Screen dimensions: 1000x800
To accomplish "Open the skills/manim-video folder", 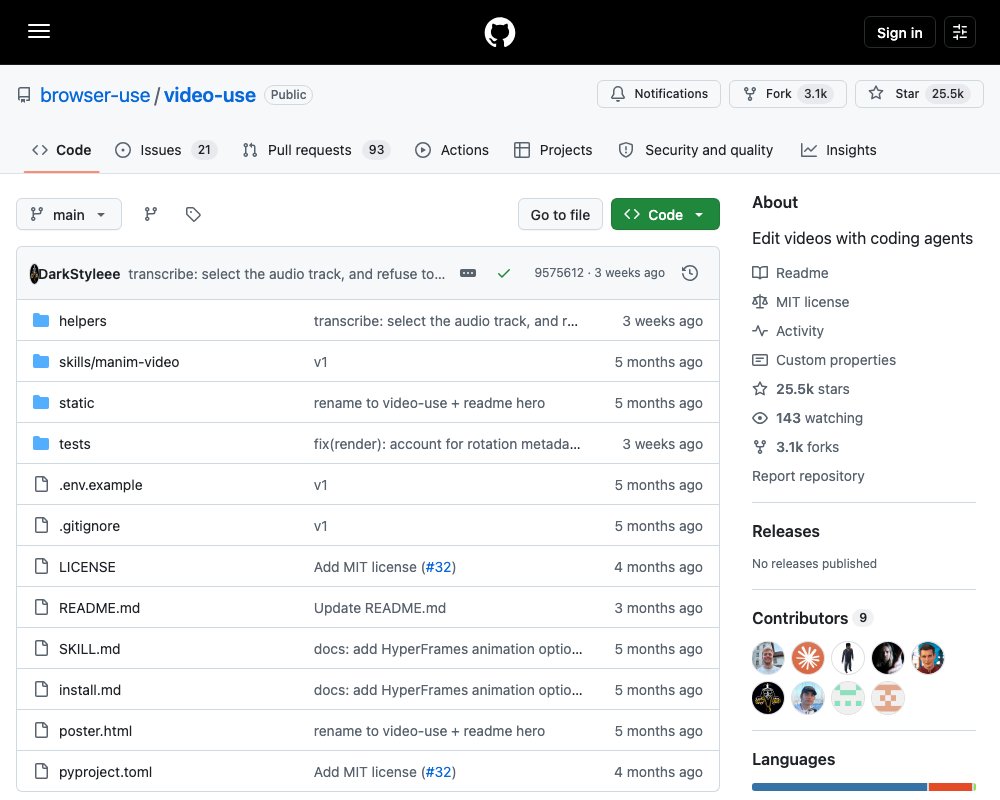I will (119, 362).
